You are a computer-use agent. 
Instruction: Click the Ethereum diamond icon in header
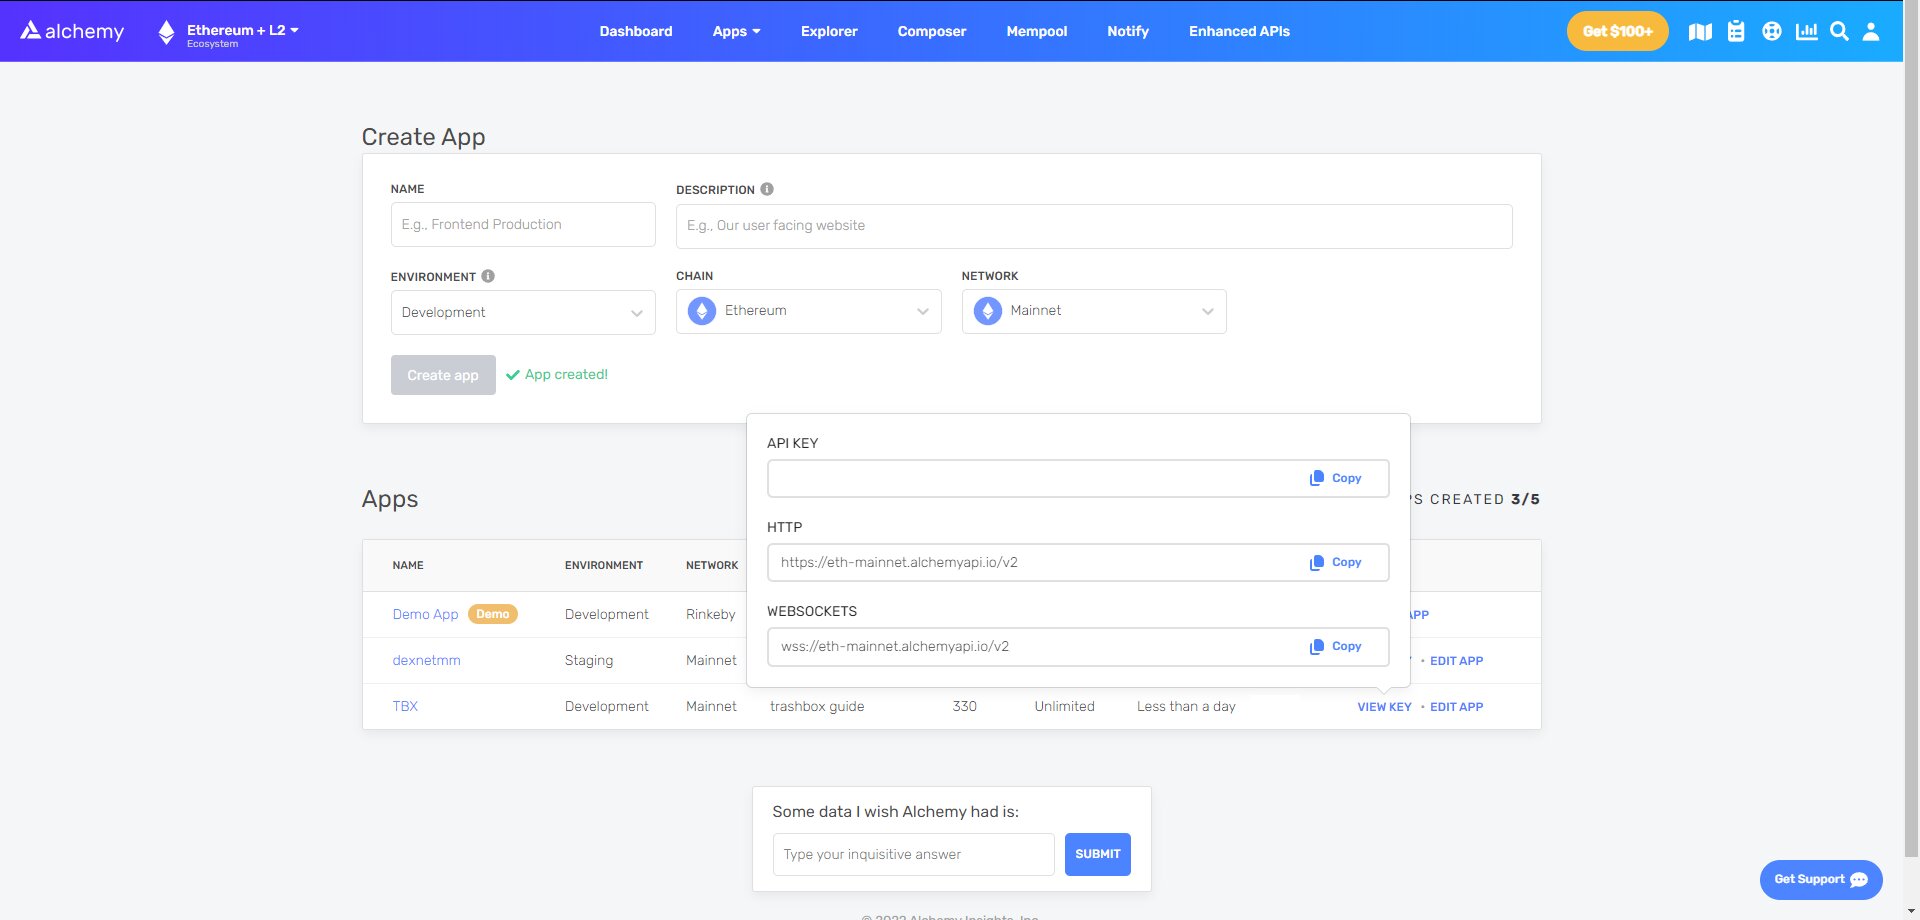click(166, 33)
